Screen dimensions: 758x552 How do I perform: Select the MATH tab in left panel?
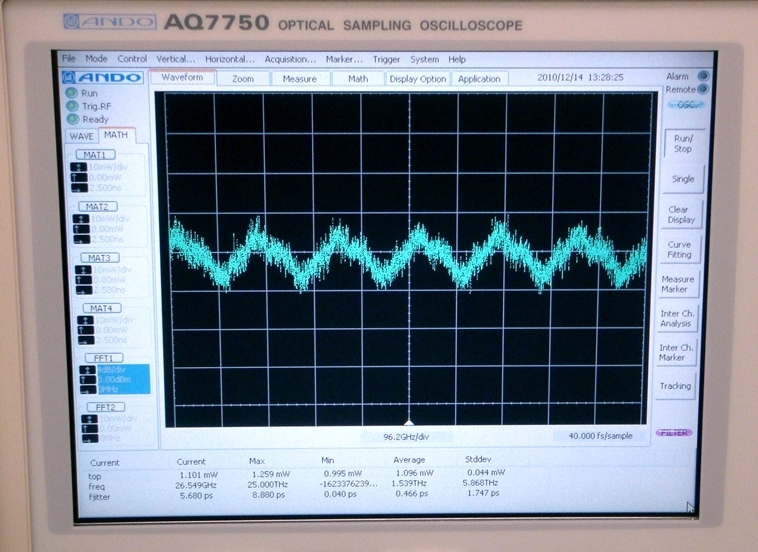(117, 135)
